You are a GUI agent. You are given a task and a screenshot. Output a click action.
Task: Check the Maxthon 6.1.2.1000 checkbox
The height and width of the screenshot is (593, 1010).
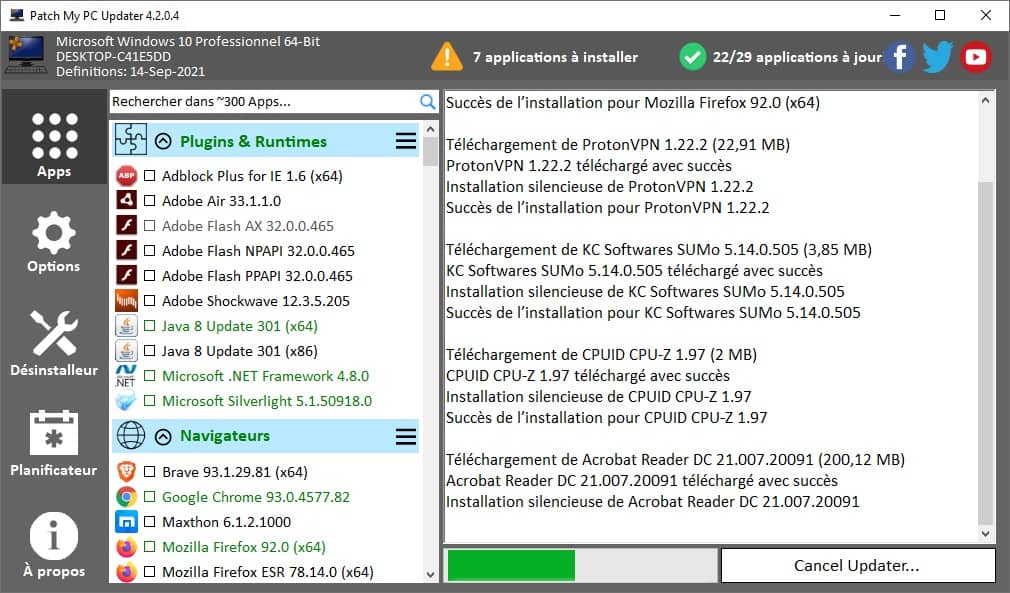coord(149,522)
